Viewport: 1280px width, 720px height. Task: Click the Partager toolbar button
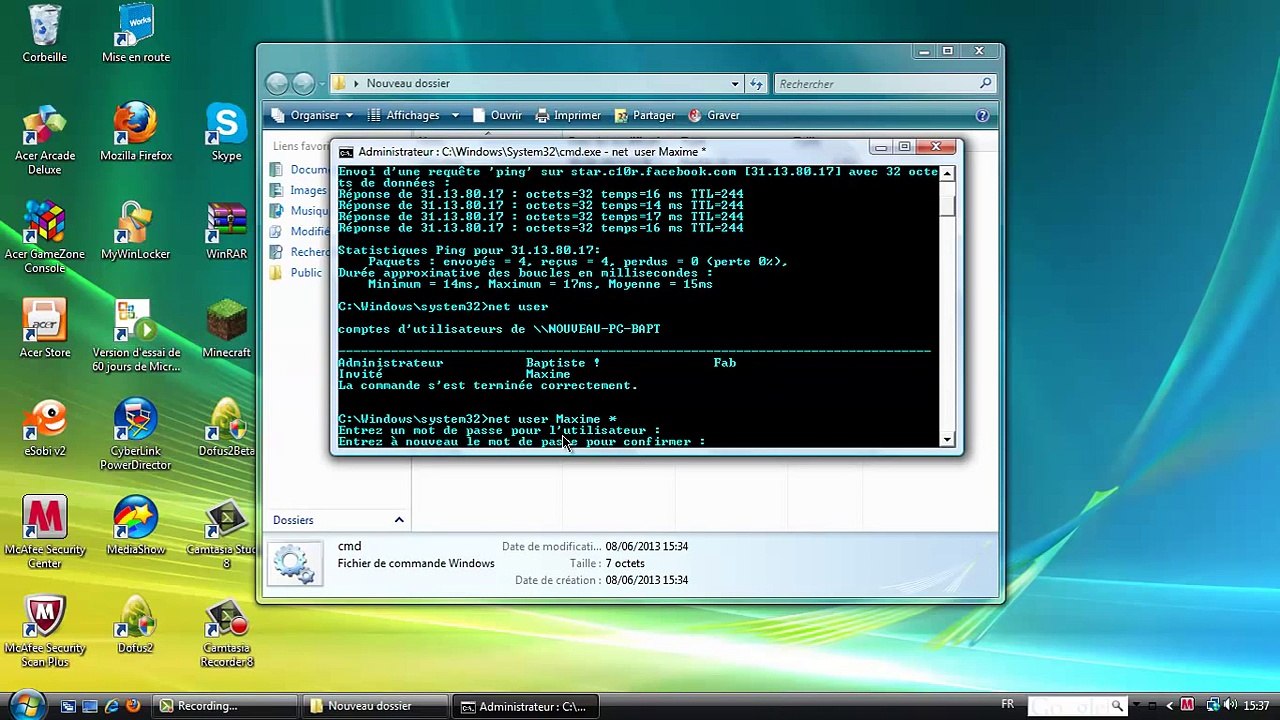pyautogui.click(x=645, y=116)
